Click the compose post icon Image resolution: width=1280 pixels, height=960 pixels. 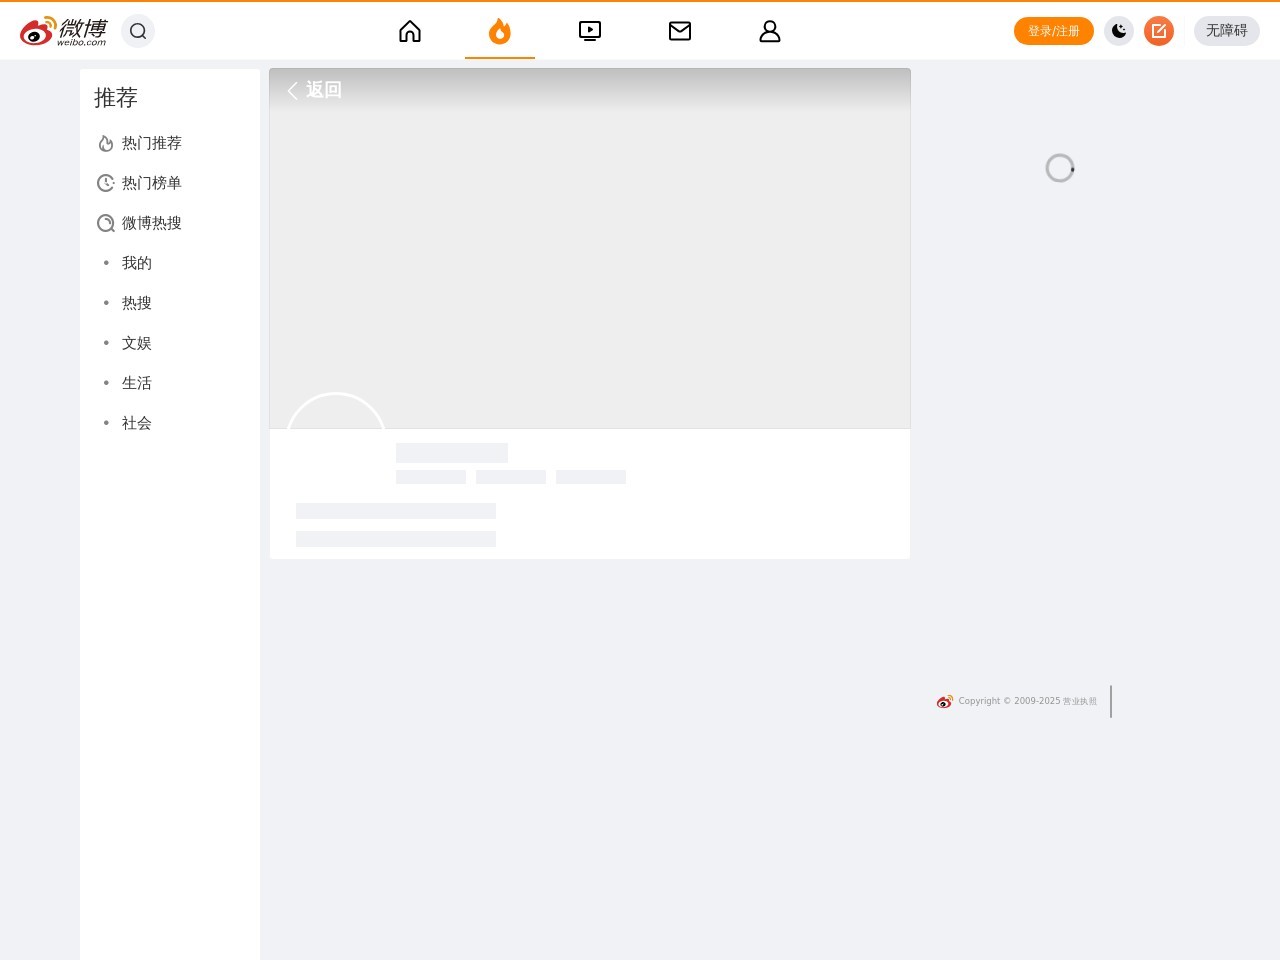(x=1159, y=31)
